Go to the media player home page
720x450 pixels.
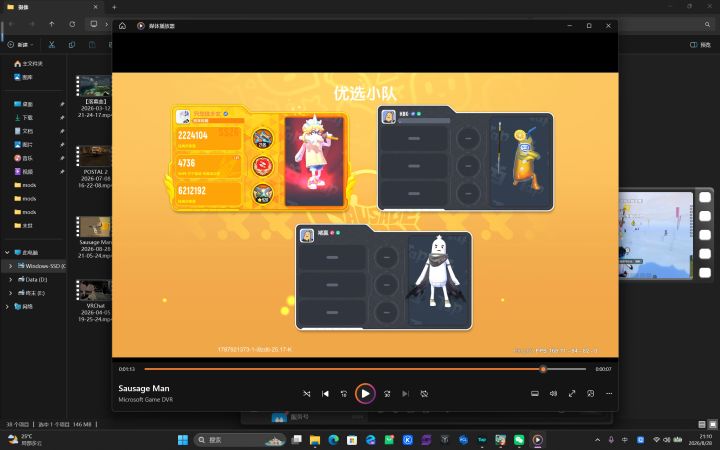(x=122, y=26)
